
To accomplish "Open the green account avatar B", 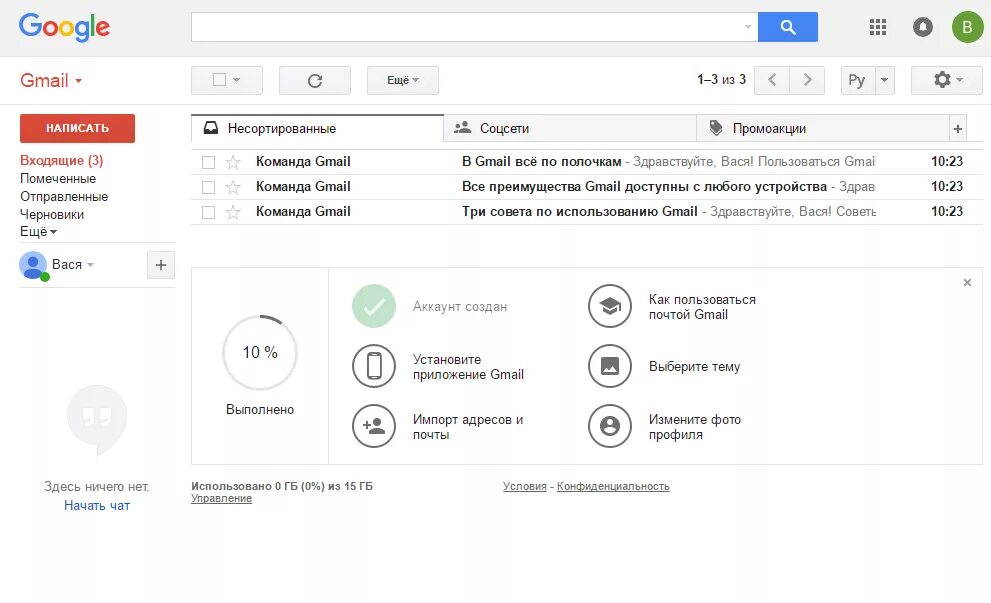I will pos(967,27).
